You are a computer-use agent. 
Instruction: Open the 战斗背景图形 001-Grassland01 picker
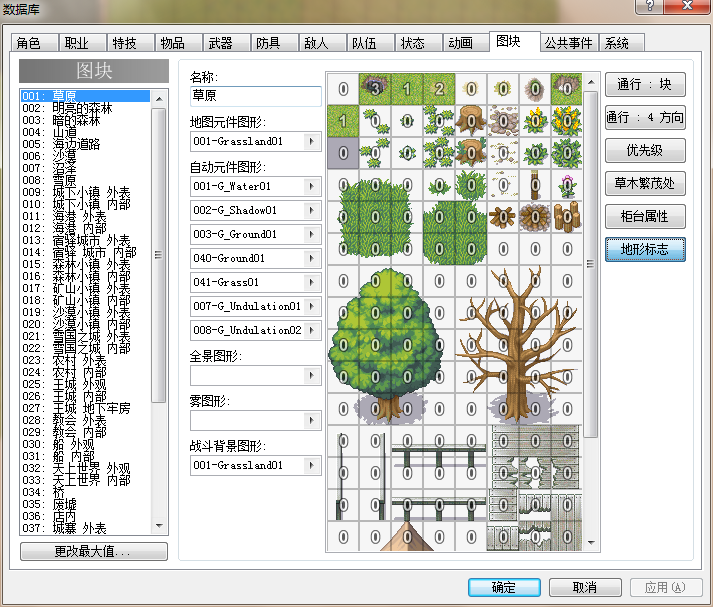[311, 466]
